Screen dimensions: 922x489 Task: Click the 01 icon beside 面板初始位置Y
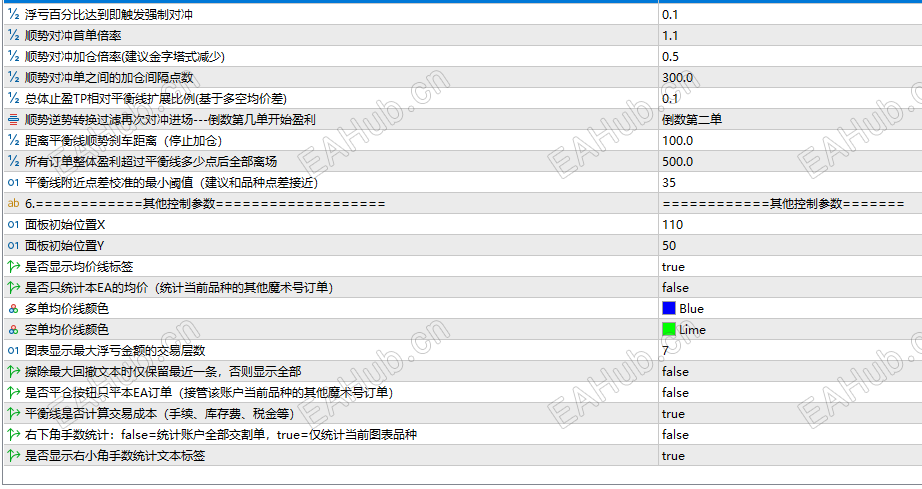point(14,246)
